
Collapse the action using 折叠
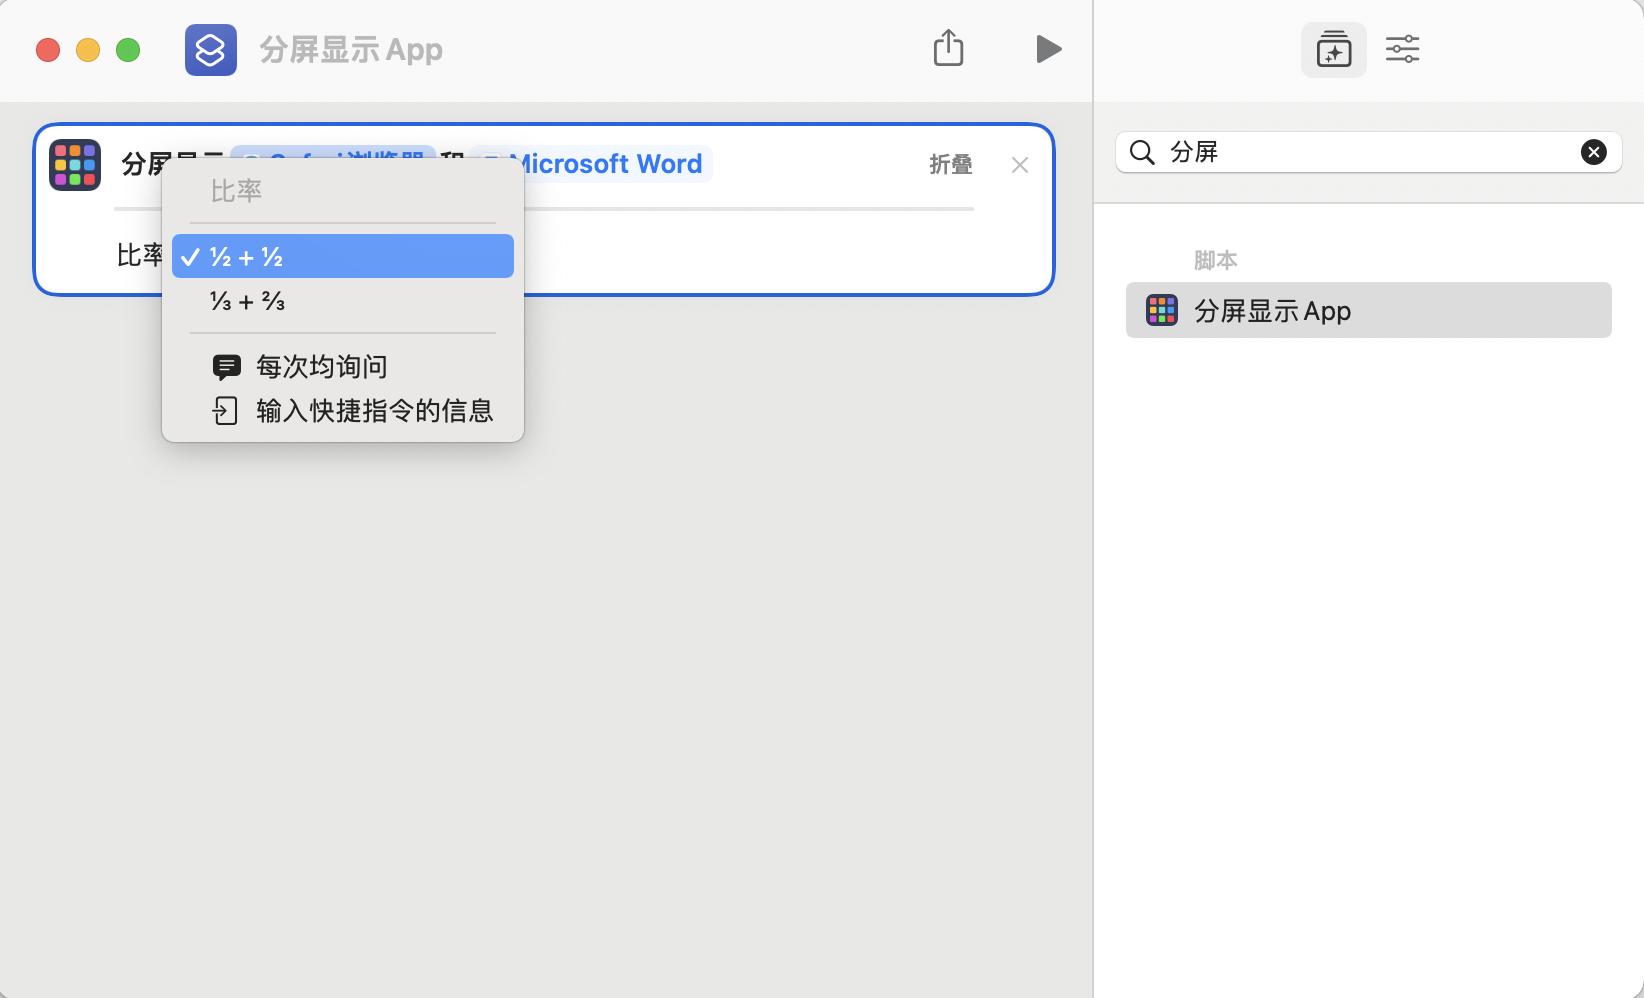pyautogui.click(x=949, y=164)
